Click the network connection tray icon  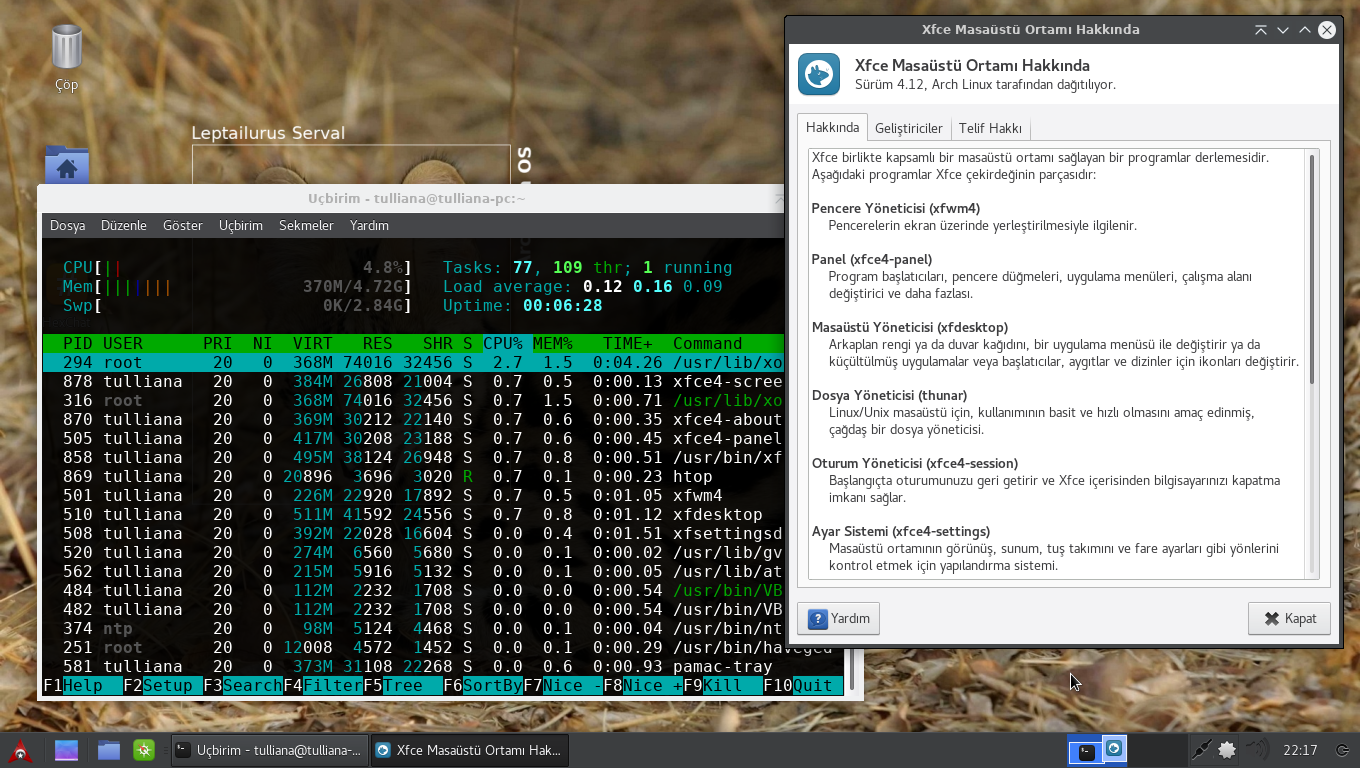coord(1201,750)
